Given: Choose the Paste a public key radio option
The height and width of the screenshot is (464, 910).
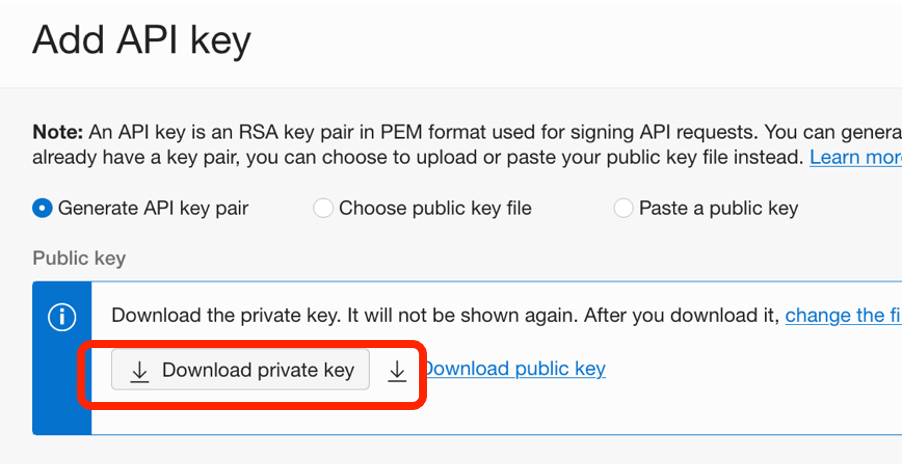Looking at the screenshot, I should coord(623,208).
